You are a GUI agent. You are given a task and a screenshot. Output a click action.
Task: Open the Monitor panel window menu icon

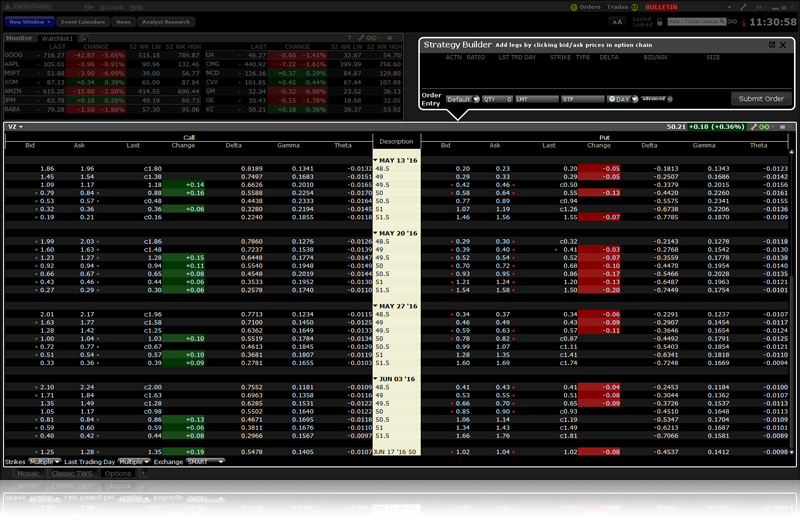[389, 38]
